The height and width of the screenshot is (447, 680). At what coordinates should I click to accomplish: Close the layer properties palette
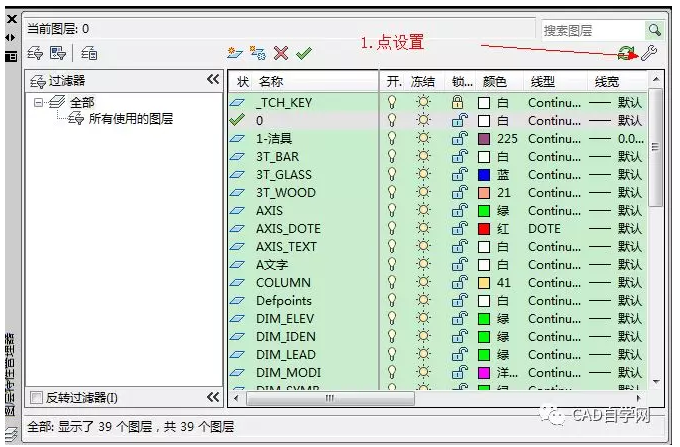(12, 19)
